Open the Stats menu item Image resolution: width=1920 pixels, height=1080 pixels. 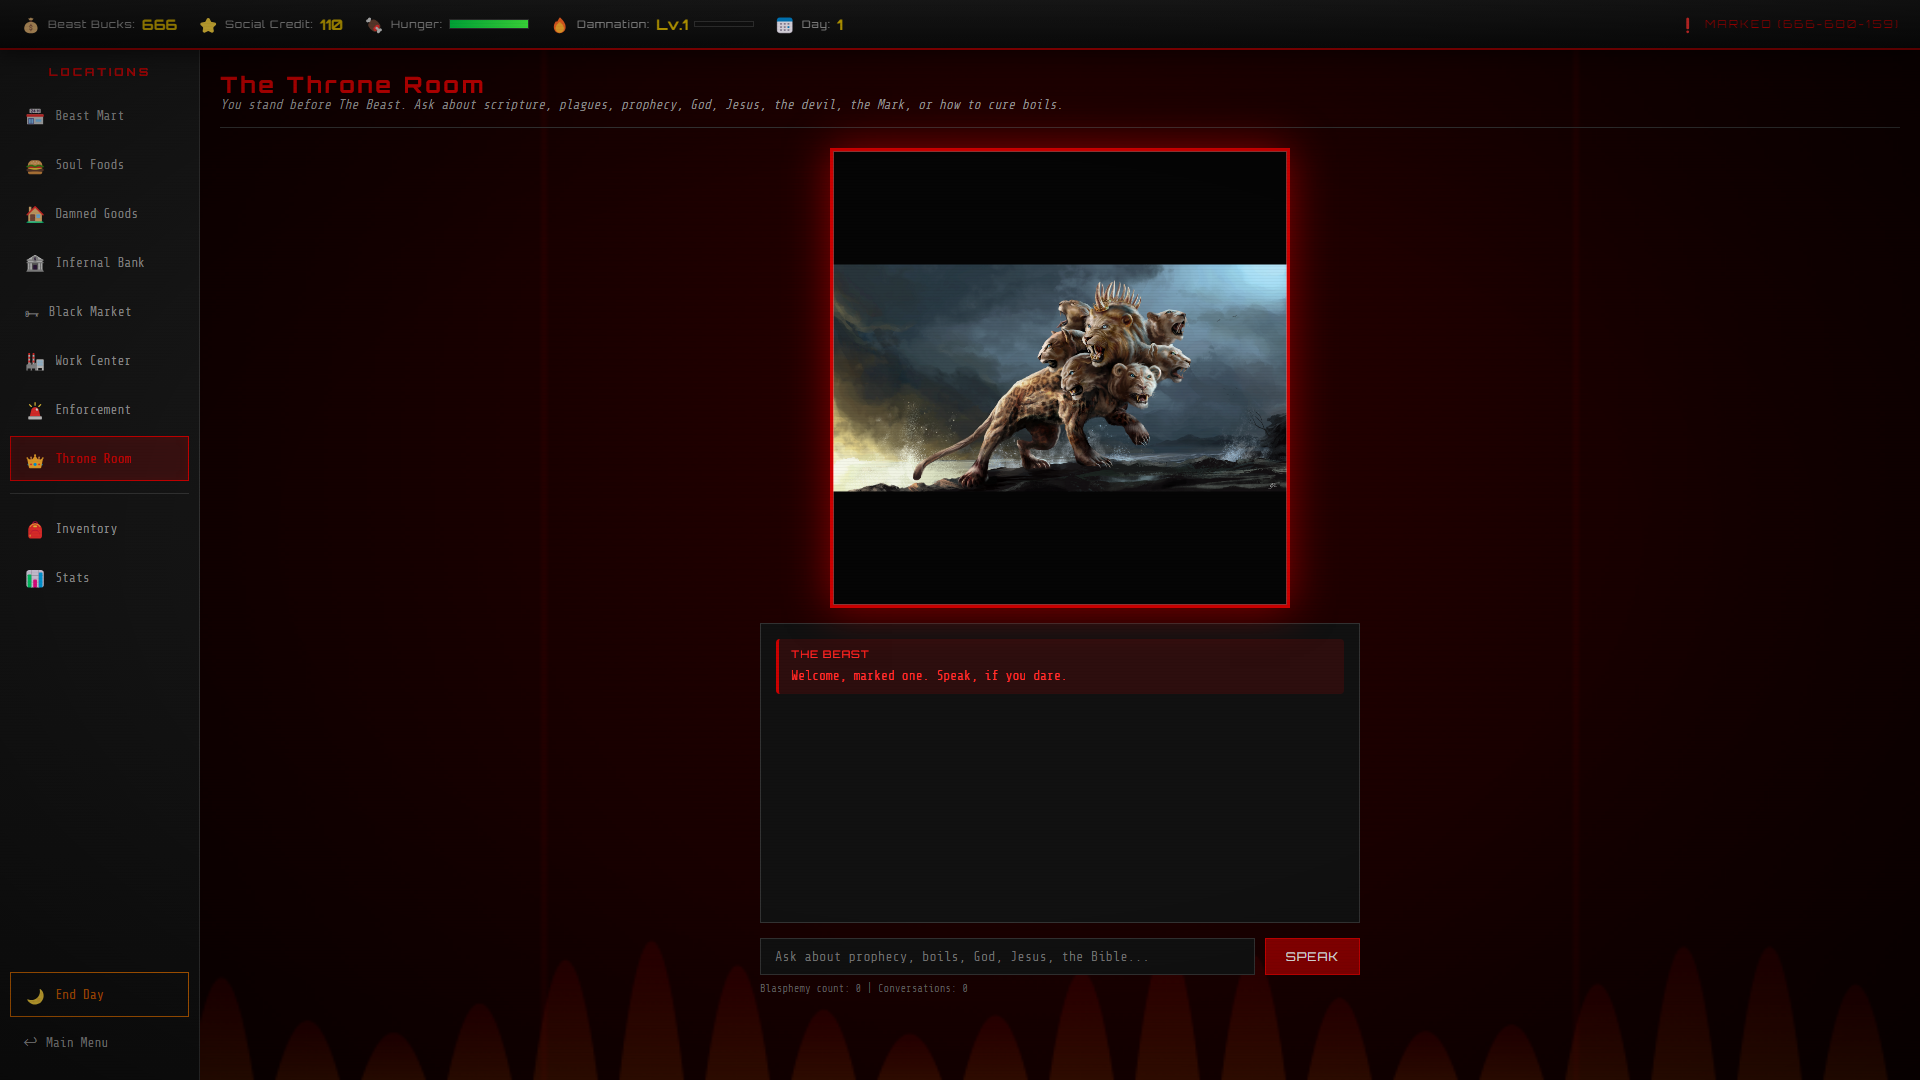[72, 578]
